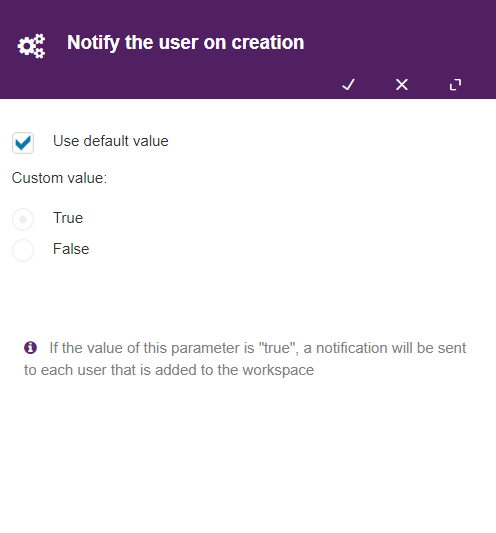Click the "False" option label
The image size is (496, 533).
(x=71, y=249)
